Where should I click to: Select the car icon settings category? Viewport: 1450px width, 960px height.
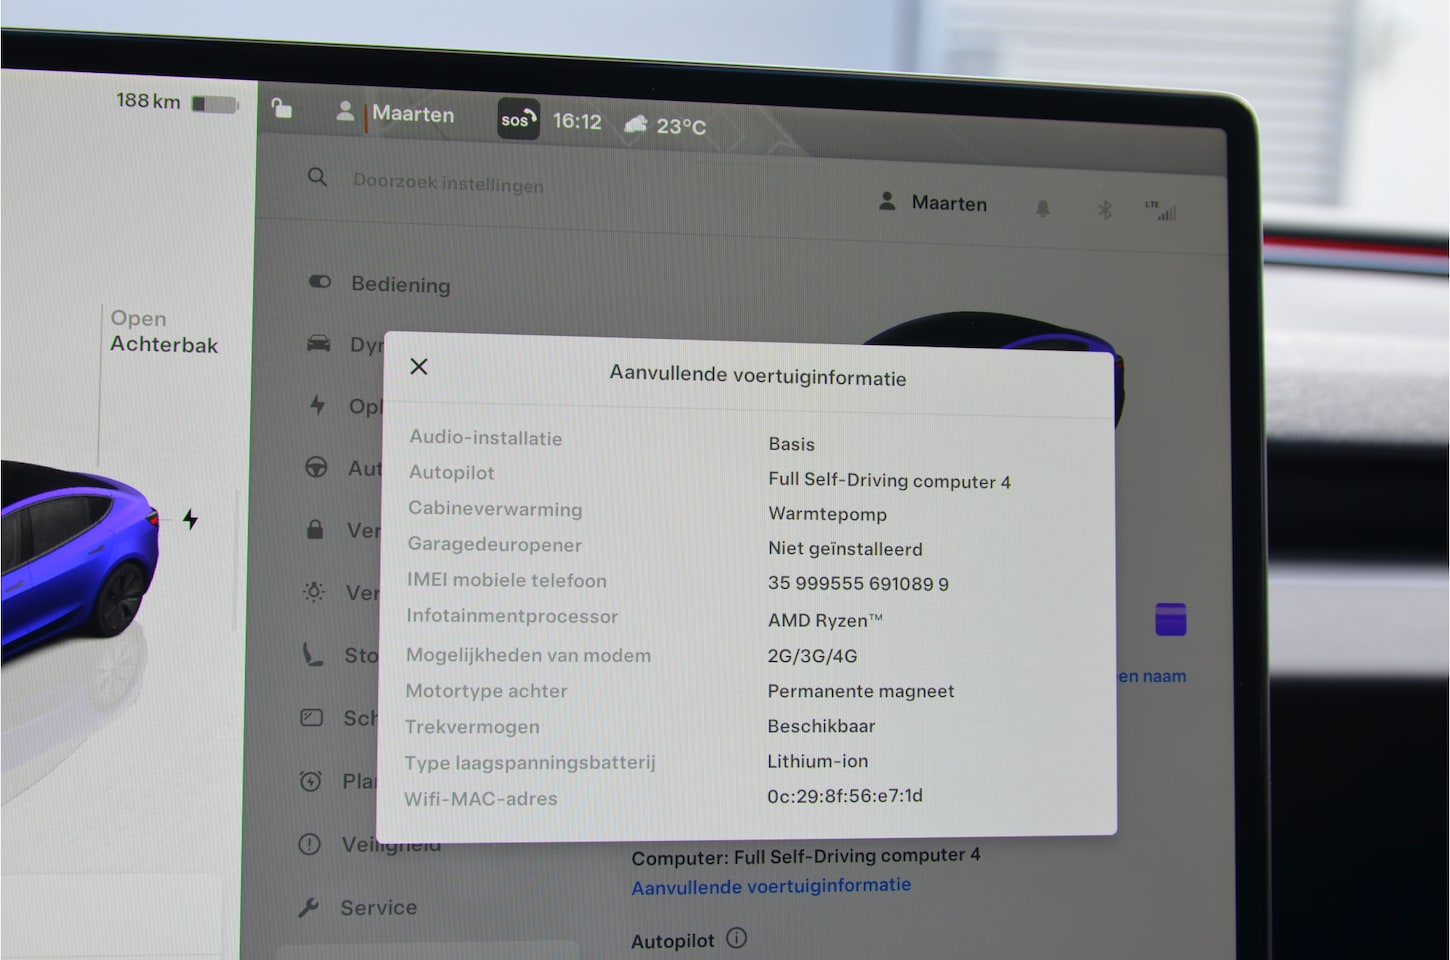tap(319, 344)
